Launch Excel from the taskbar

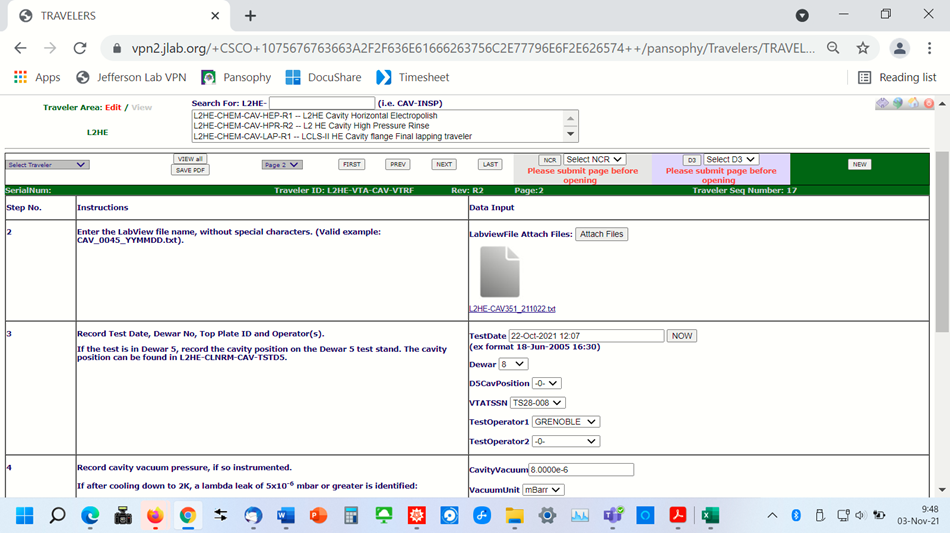pos(709,515)
